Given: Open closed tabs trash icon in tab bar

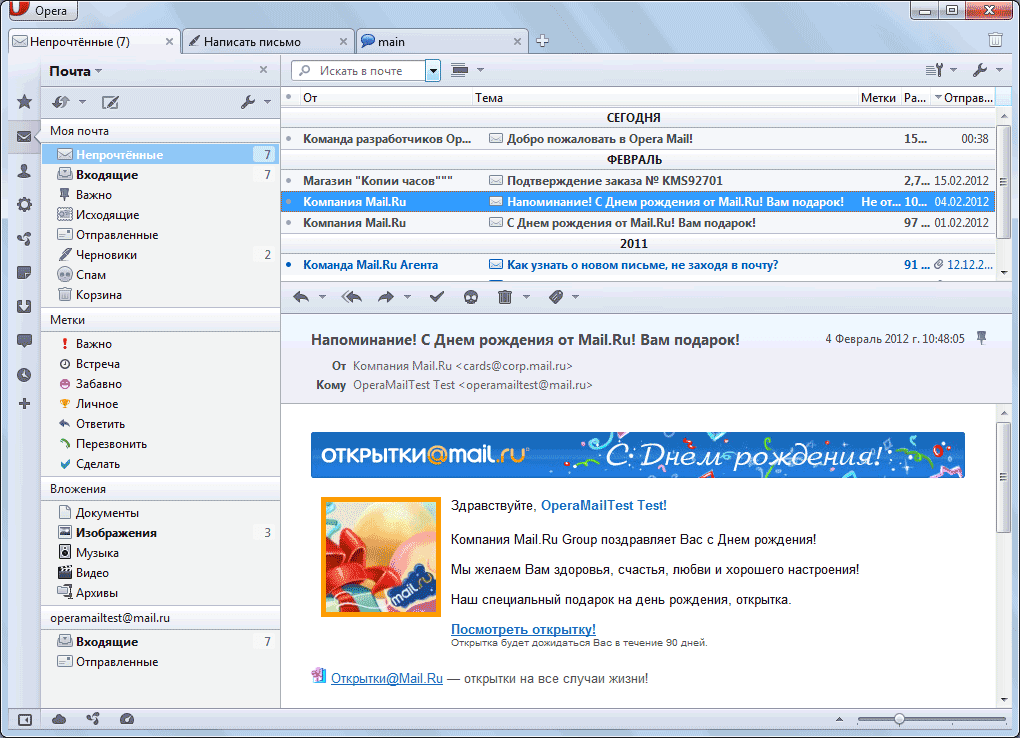Looking at the screenshot, I should [x=995, y=40].
